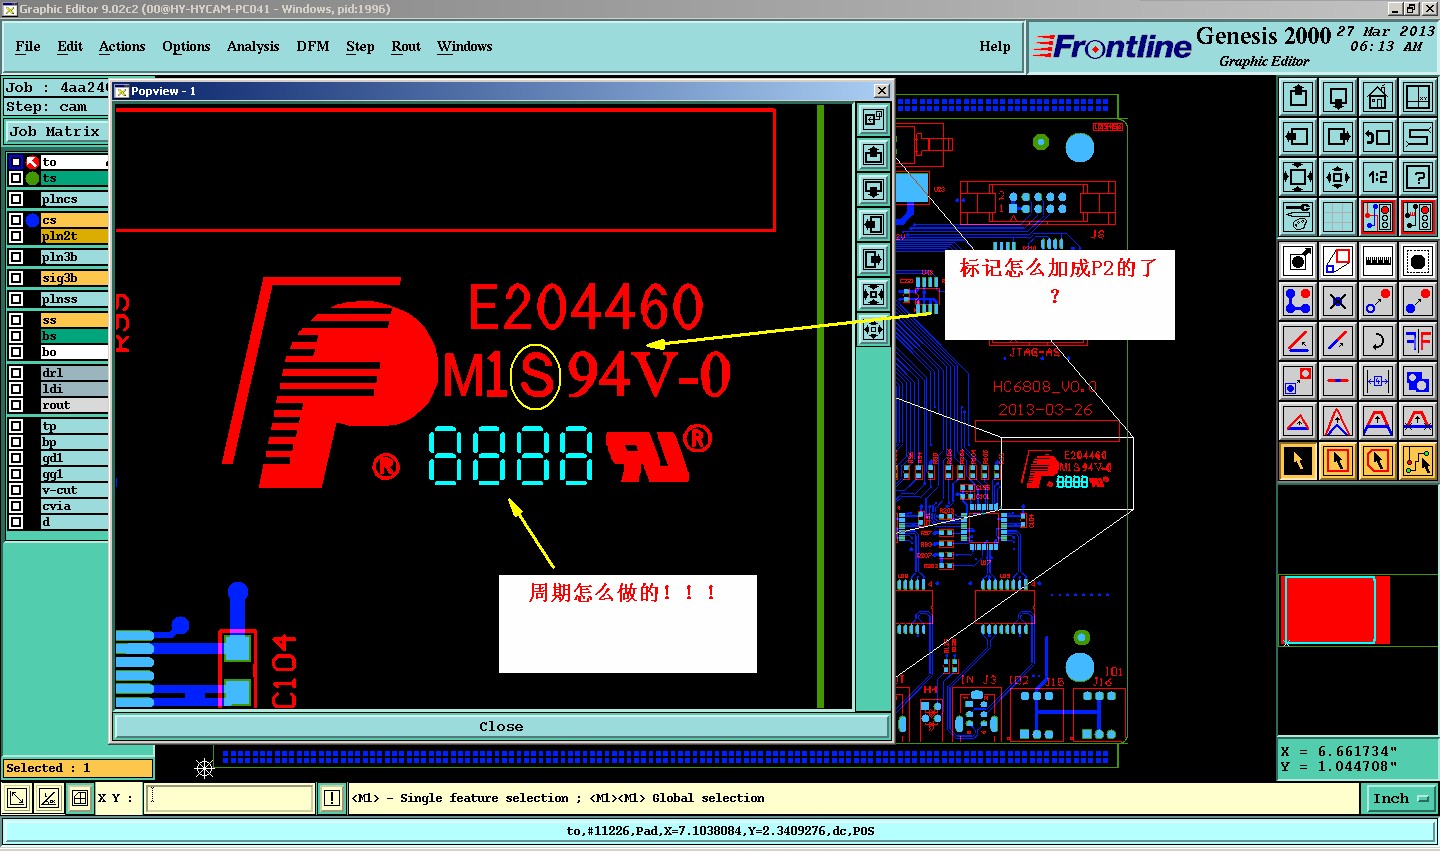Click the dotted-border black circle icon
Screen dimensions: 1440x851
[1418, 261]
